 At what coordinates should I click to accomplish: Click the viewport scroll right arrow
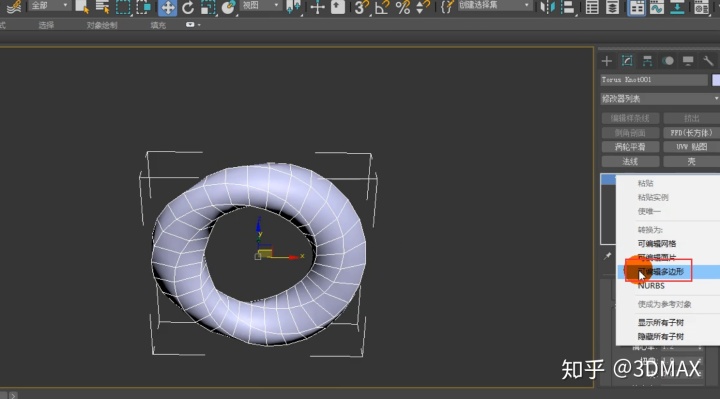coord(13,395)
